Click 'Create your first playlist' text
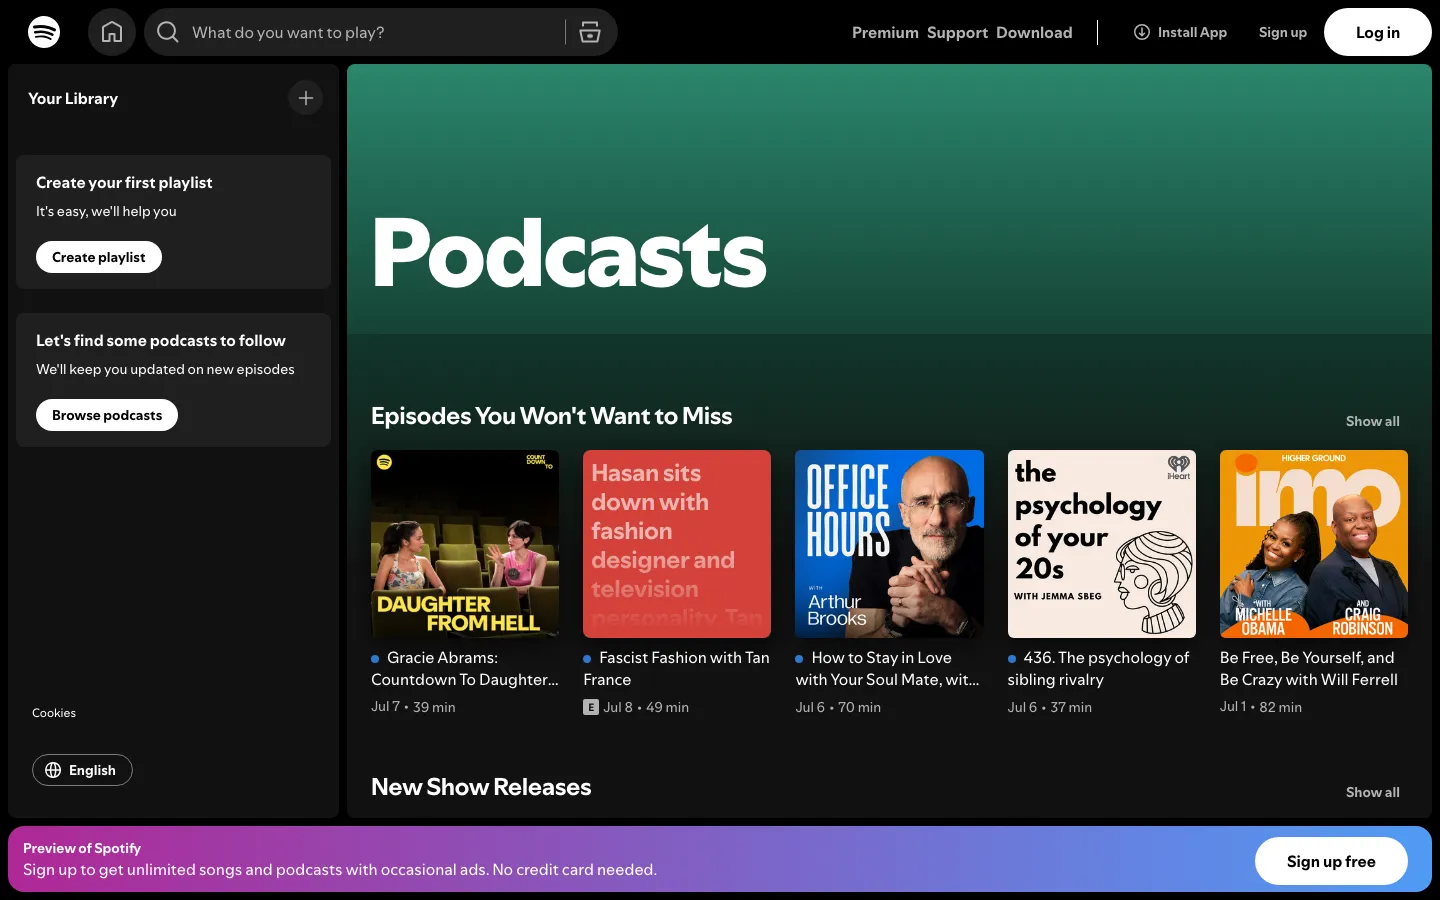 click(x=124, y=183)
